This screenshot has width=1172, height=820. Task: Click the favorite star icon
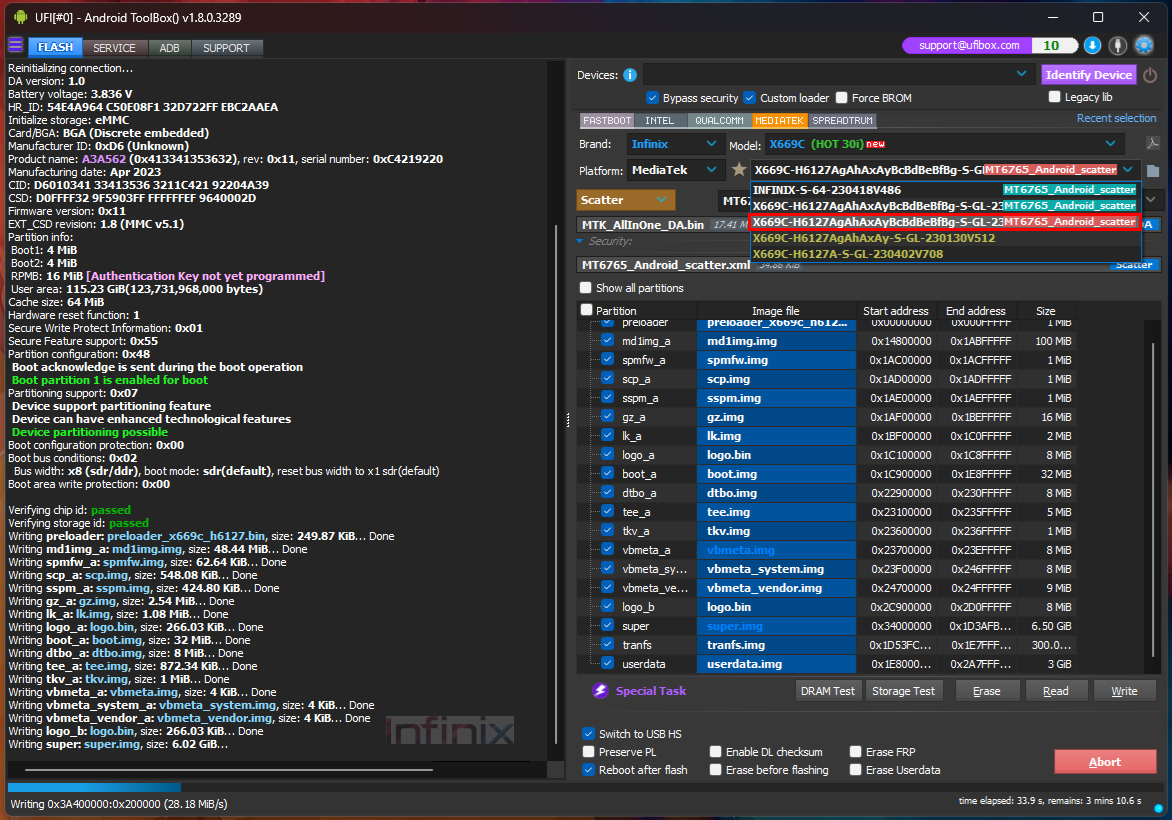[x=738, y=170]
